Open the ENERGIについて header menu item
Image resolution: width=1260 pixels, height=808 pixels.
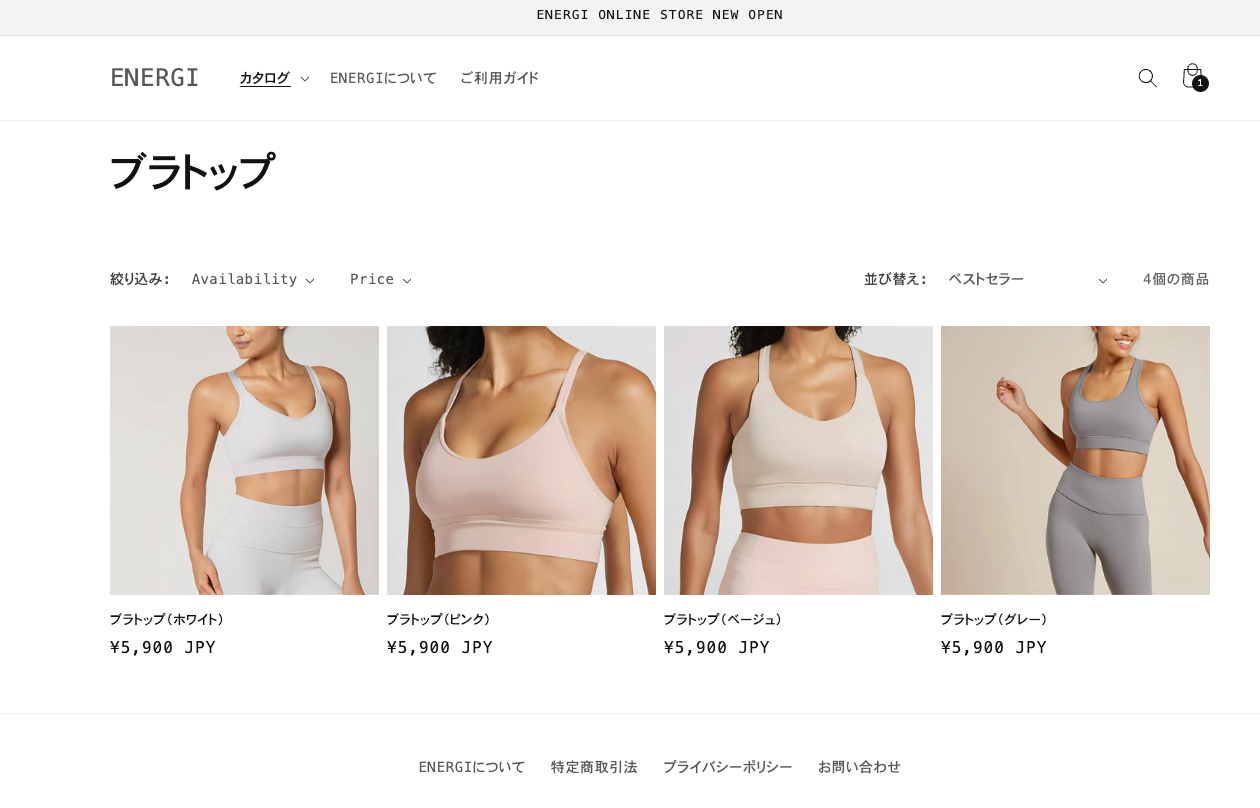click(x=383, y=78)
